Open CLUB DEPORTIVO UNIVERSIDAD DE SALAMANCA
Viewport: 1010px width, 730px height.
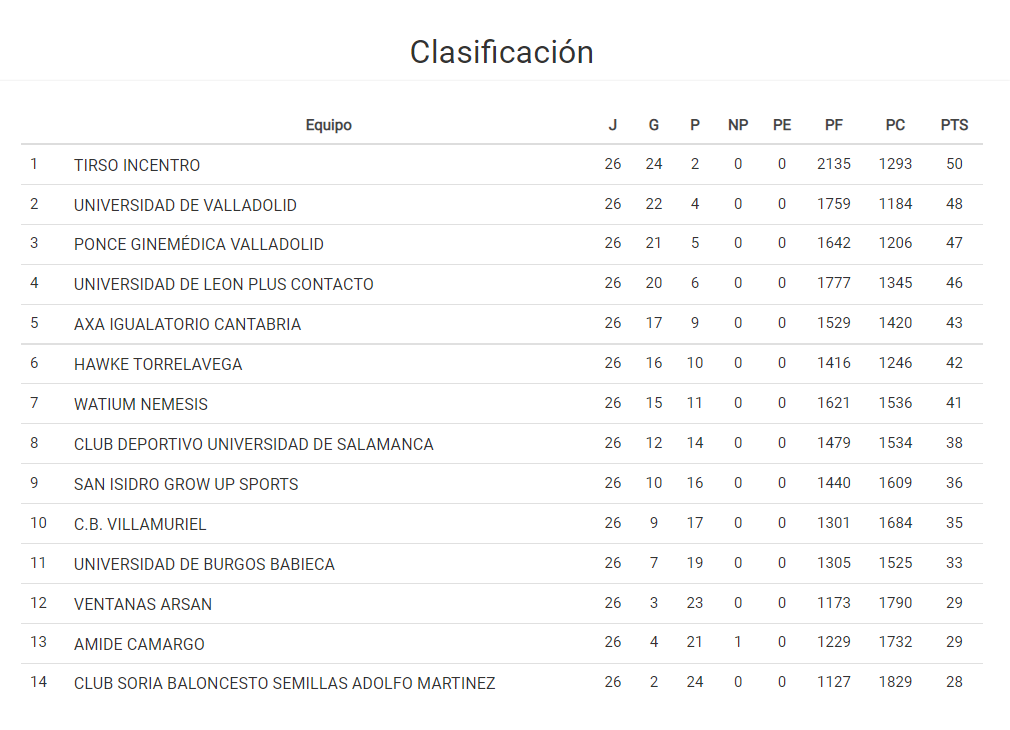click(253, 444)
